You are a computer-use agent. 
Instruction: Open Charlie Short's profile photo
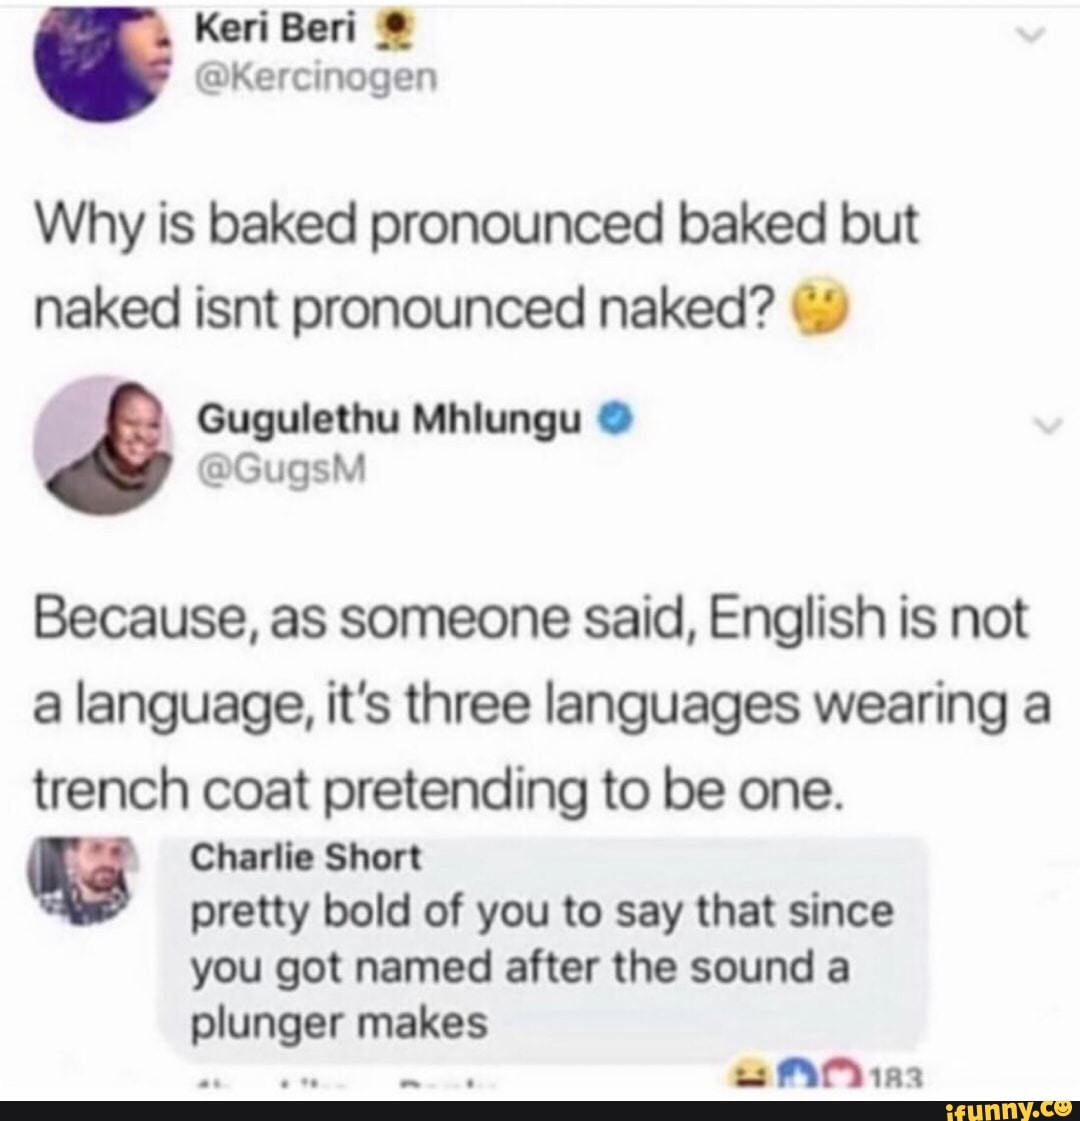pos(83,880)
